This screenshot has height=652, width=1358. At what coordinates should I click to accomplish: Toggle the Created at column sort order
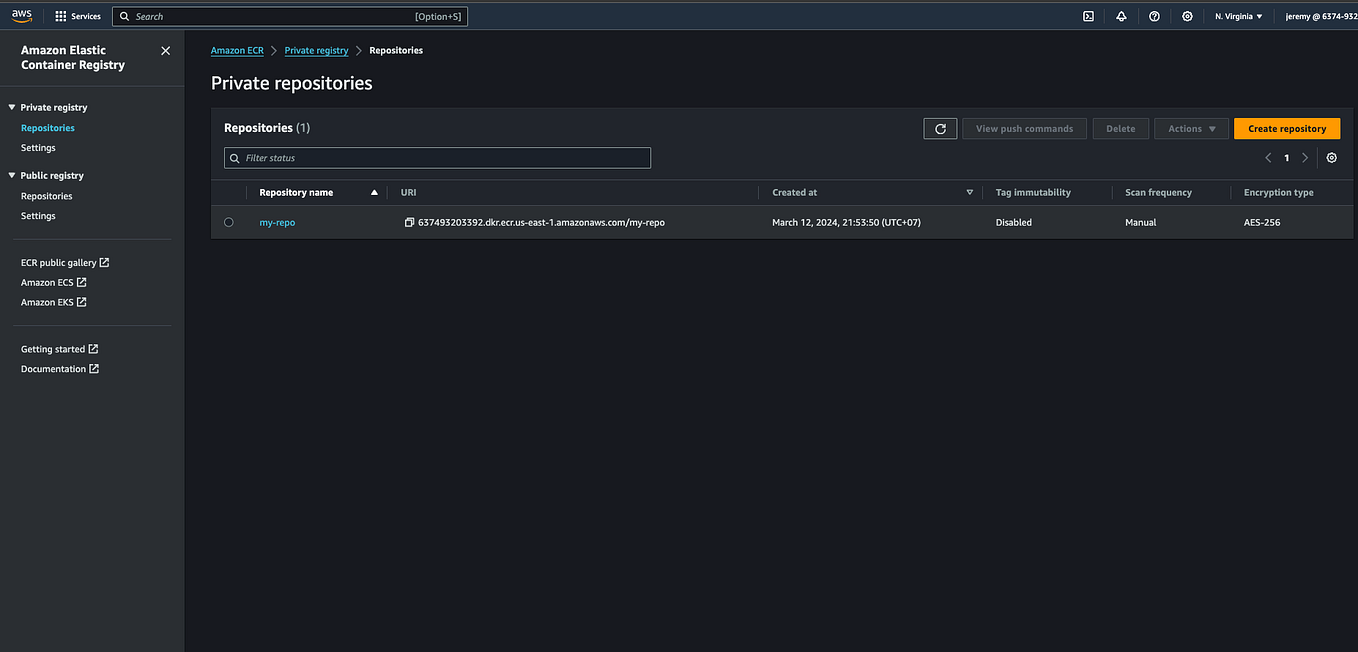(969, 191)
